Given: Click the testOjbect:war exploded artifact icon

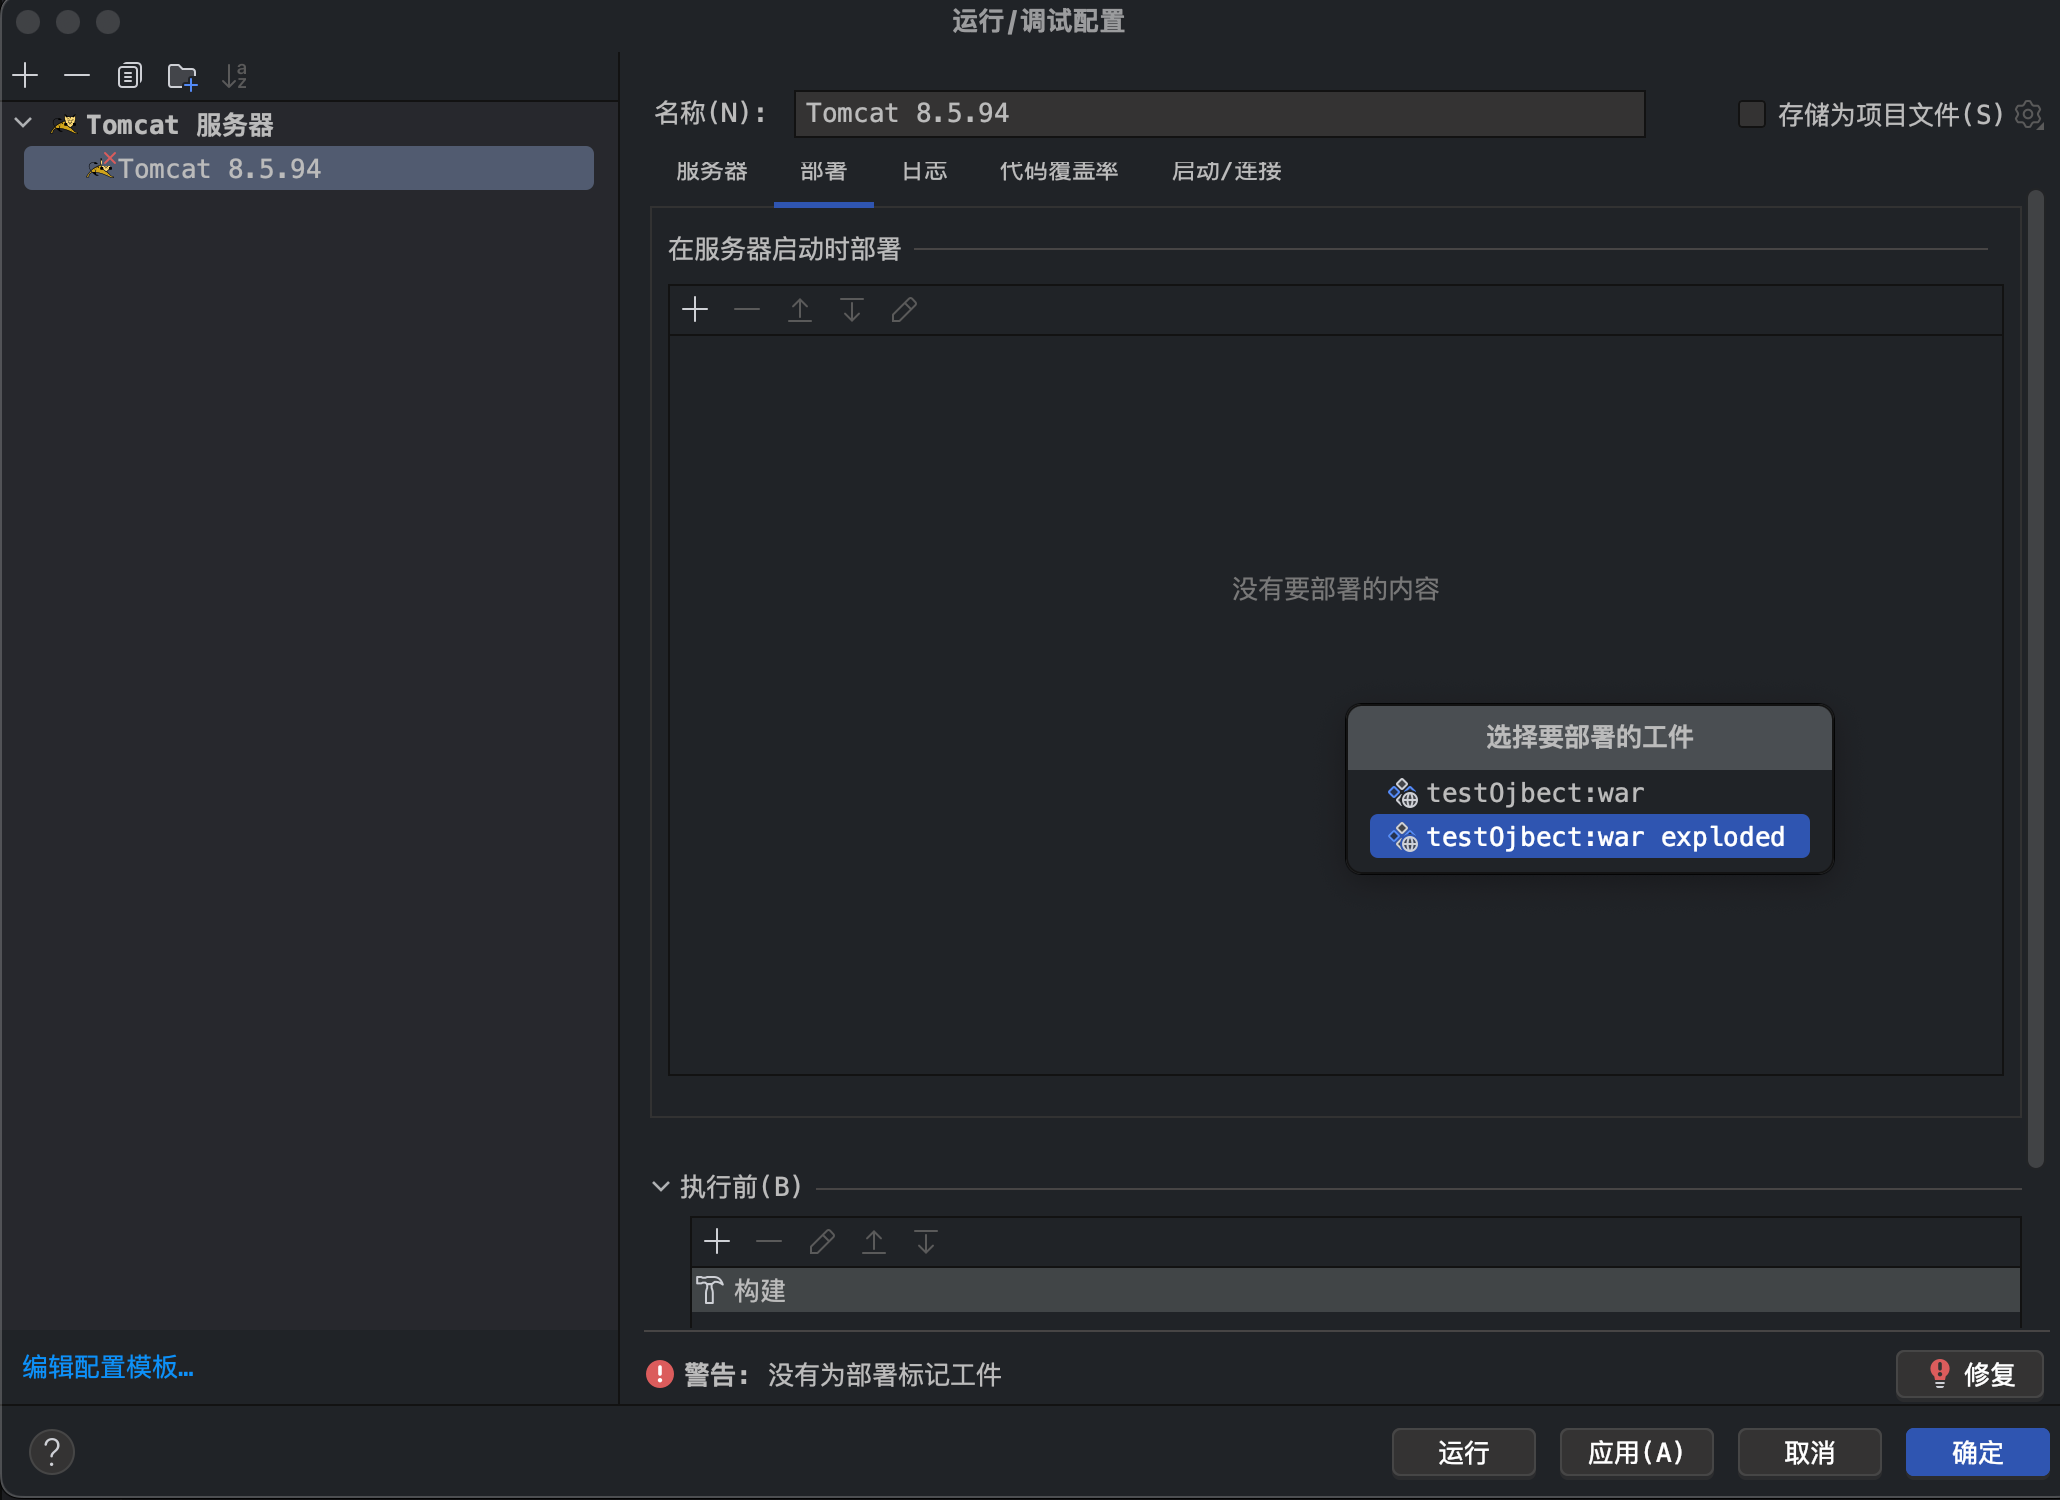Looking at the screenshot, I should coord(1402,837).
